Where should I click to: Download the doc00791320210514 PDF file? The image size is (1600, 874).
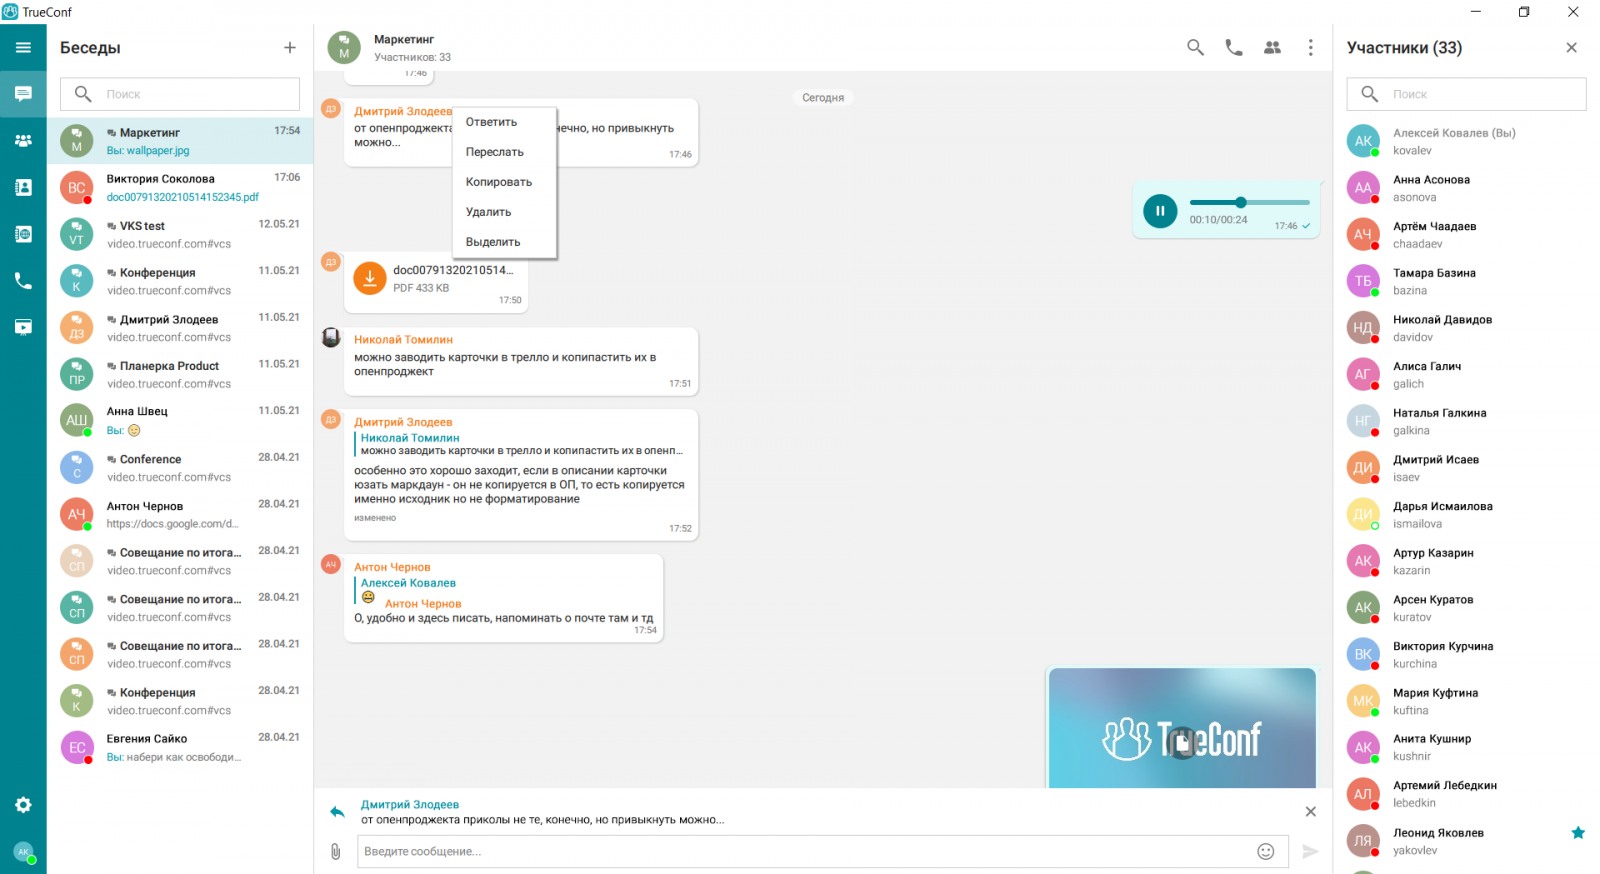370,279
